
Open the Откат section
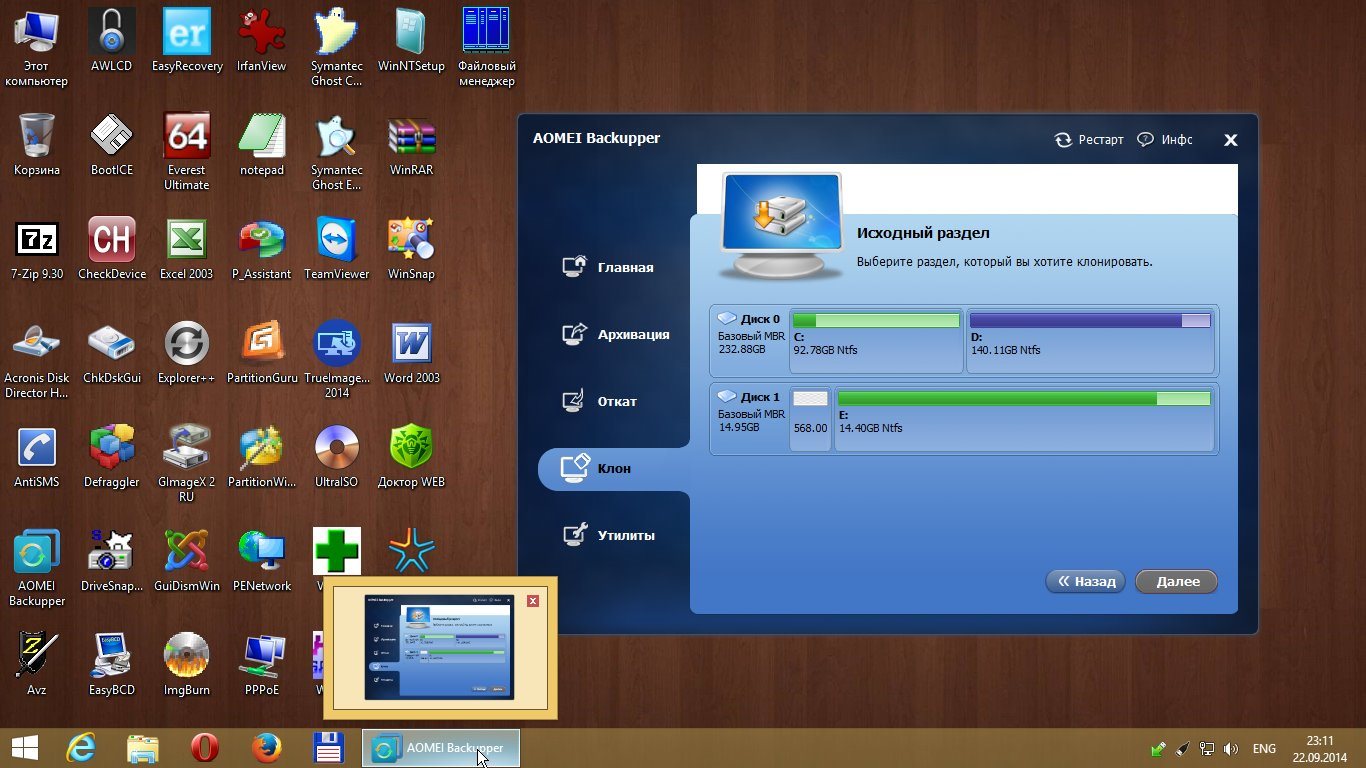click(x=601, y=401)
